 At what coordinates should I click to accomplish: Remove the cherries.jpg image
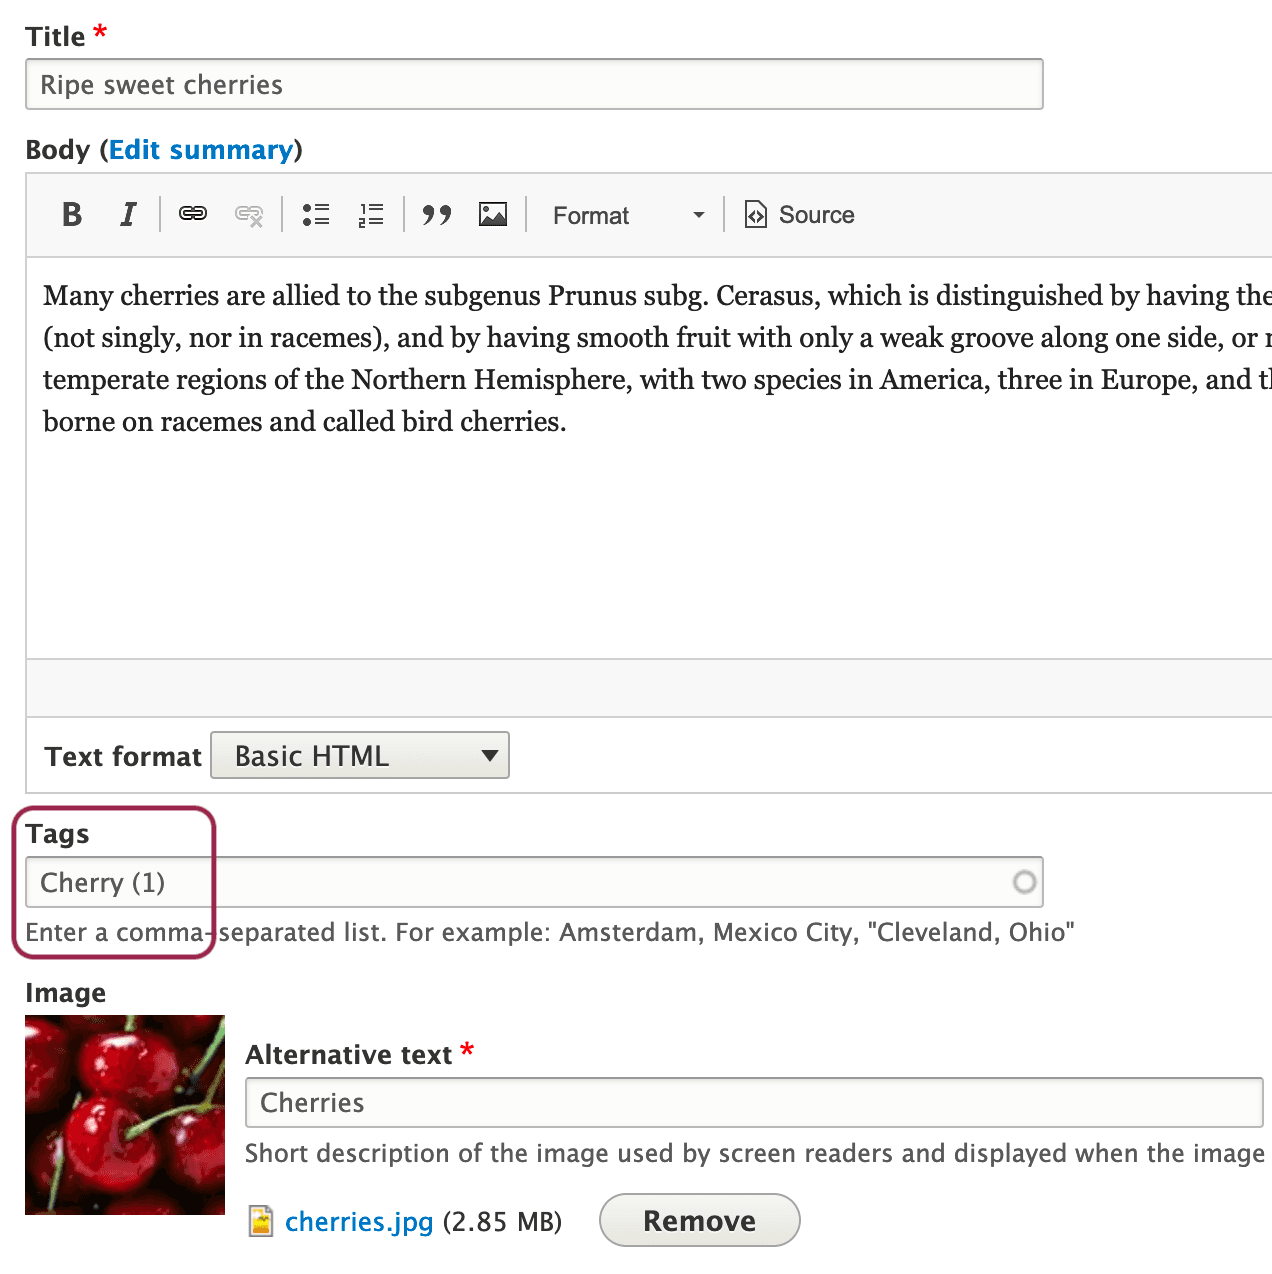pyautogui.click(x=699, y=1221)
